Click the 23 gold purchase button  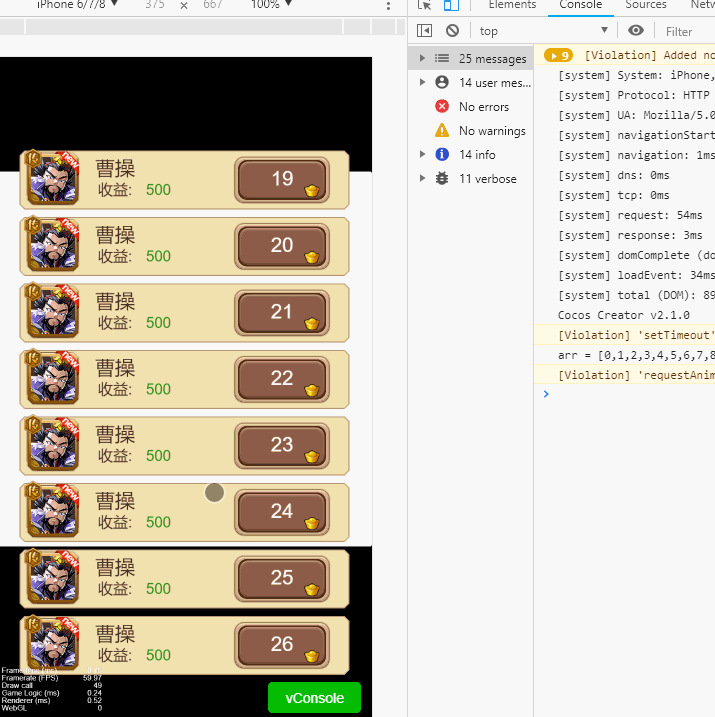[x=282, y=446]
